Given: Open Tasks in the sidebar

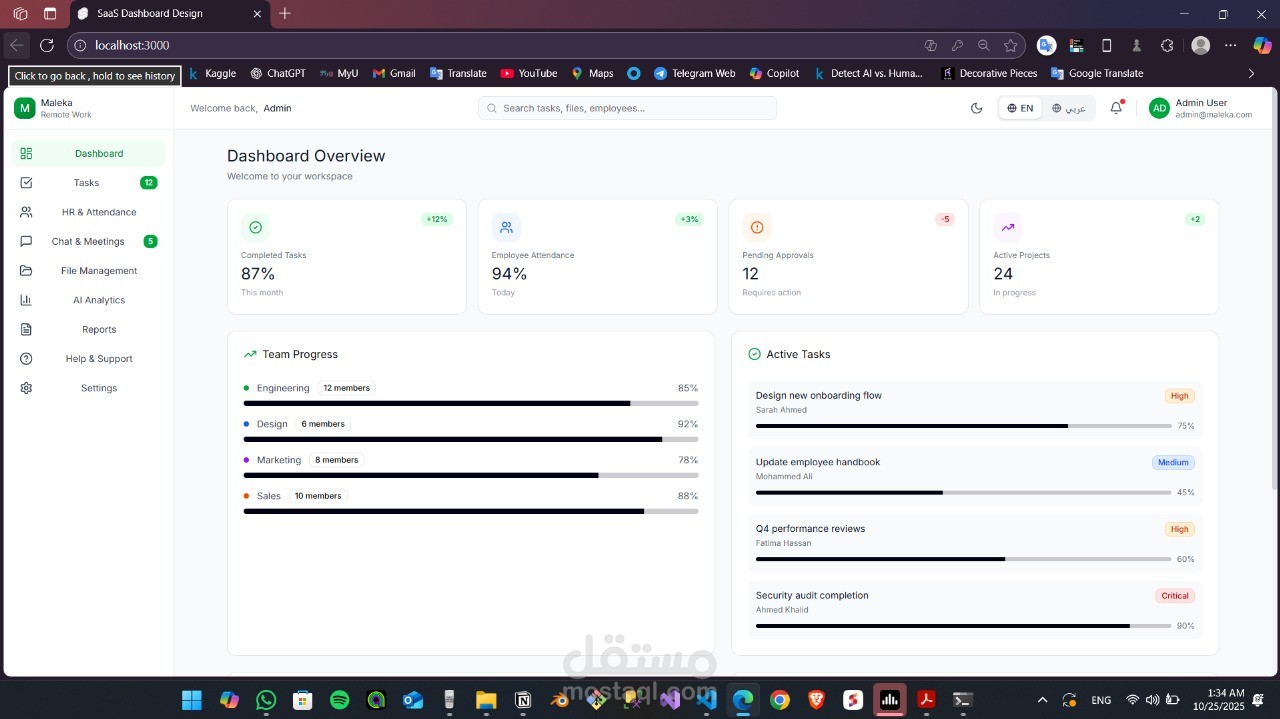Looking at the screenshot, I should pyautogui.click(x=88, y=183).
